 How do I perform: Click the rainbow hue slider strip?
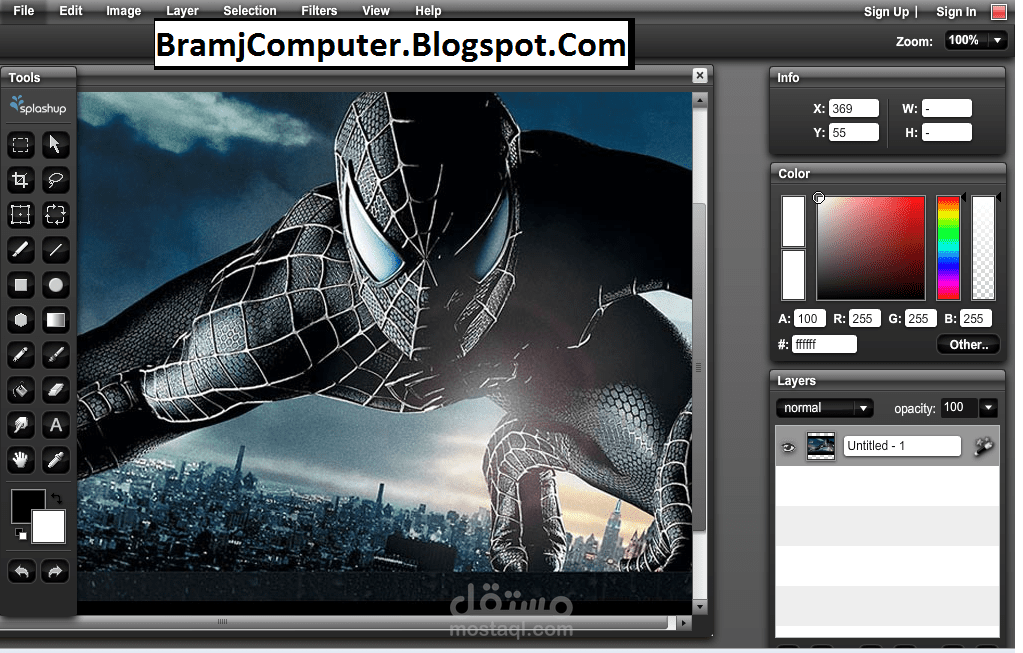948,248
